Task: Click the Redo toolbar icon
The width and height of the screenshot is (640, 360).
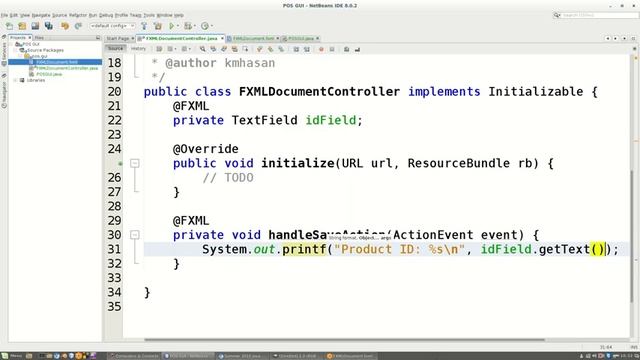Action: point(78,26)
